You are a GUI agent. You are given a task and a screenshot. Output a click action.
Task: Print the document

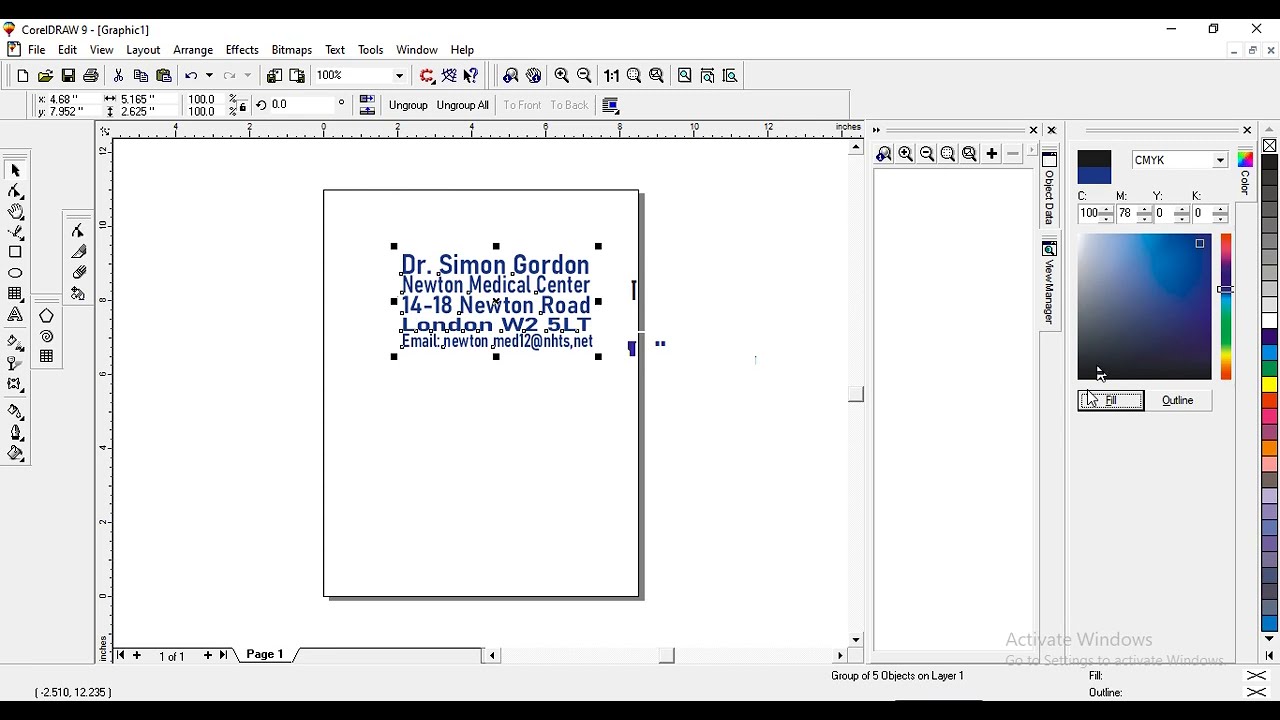tap(91, 76)
